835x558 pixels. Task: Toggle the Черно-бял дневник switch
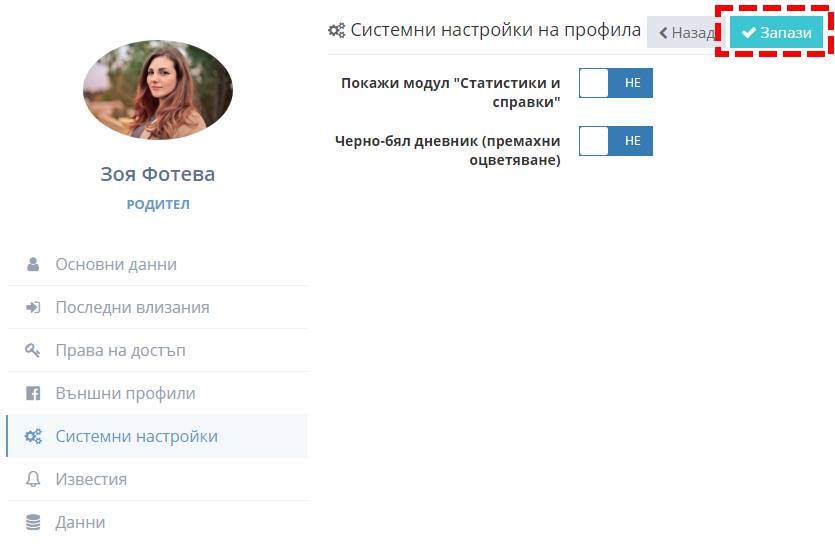click(x=615, y=141)
